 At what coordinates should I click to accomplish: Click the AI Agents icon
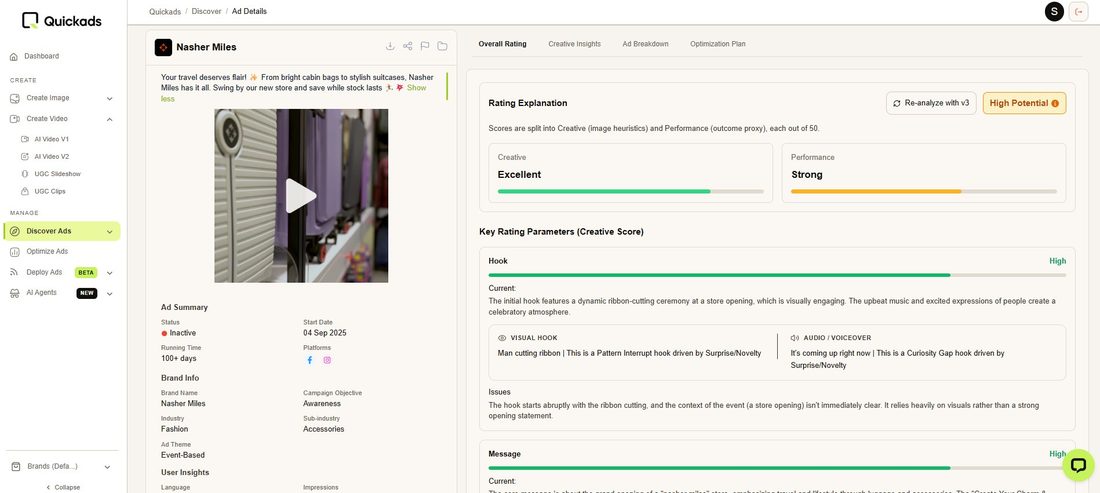pyautogui.click(x=15, y=293)
